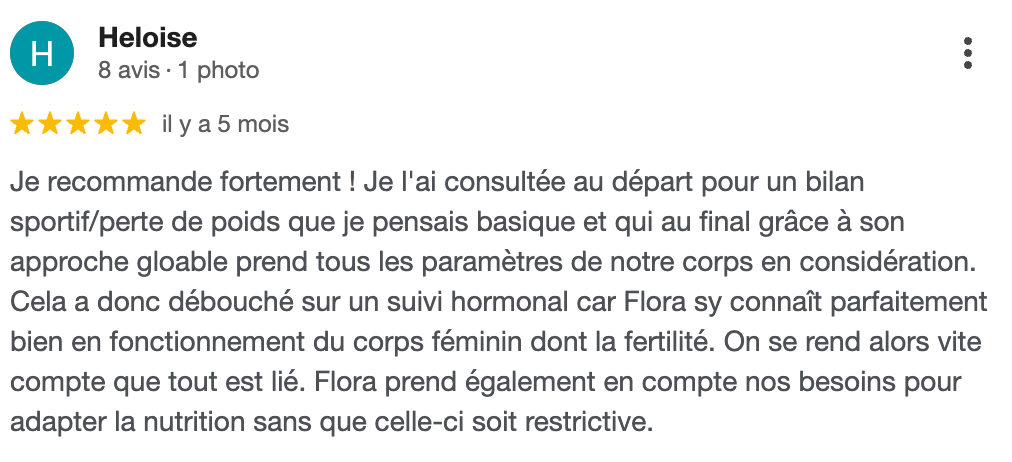This screenshot has height=462, width=1012.
Task: Click the first yellow rating star
Action: (x=22, y=125)
